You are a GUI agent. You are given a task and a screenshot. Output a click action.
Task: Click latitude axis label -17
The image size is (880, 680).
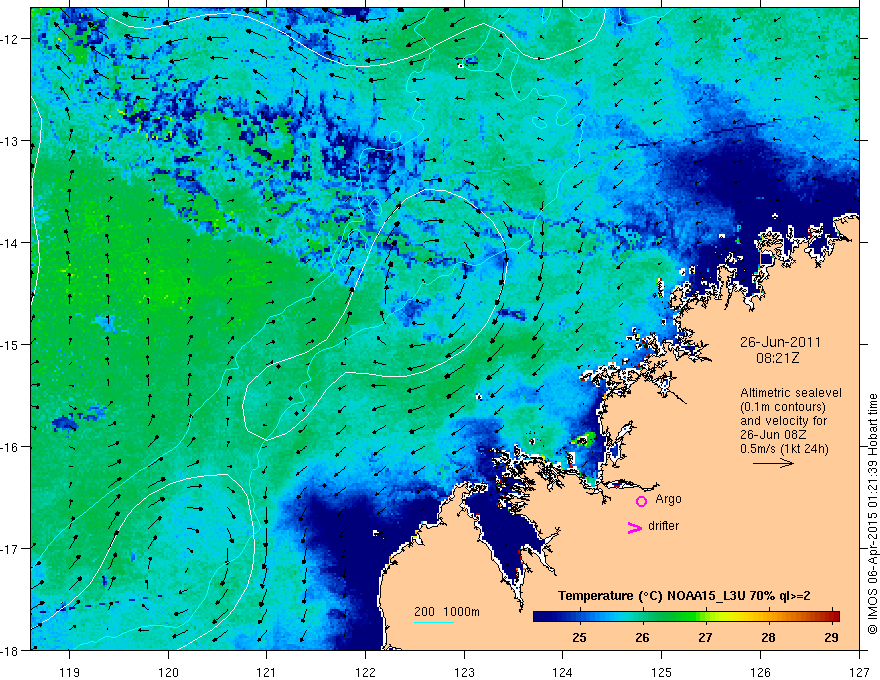[x=12, y=549]
